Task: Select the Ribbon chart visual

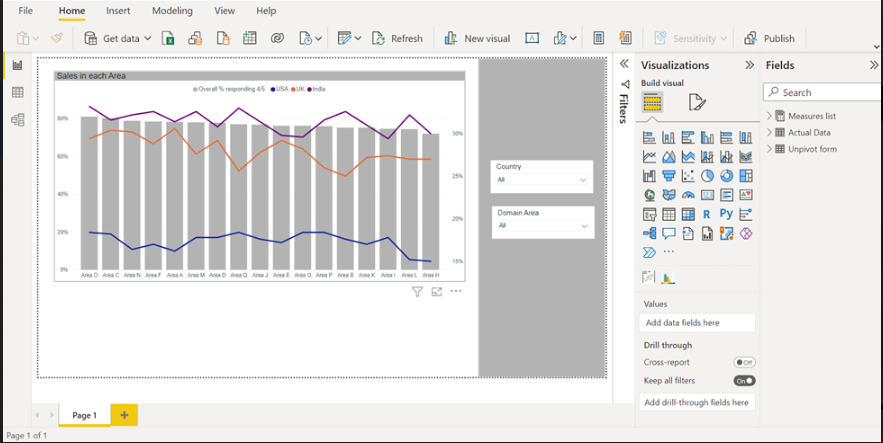Action: (746, 156)
